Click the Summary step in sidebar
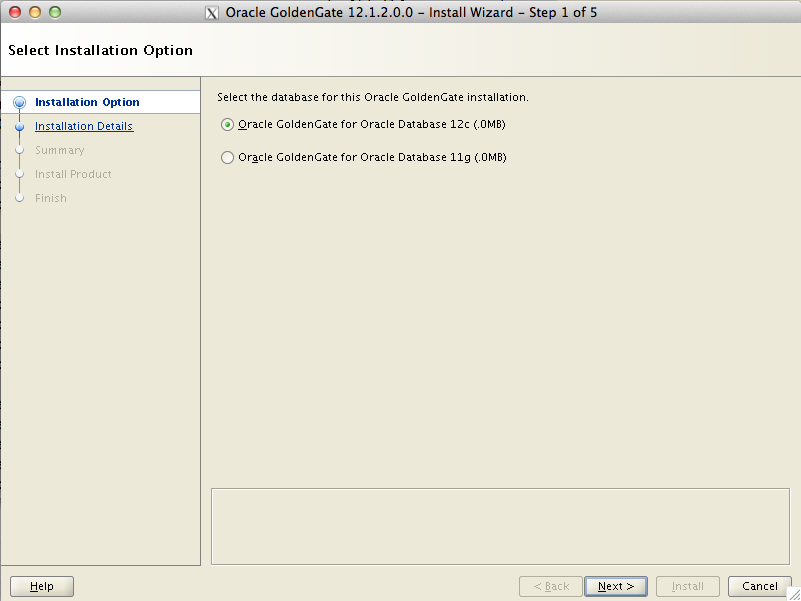This screenshot has width=801, height=601. click(x=59, y=150)
